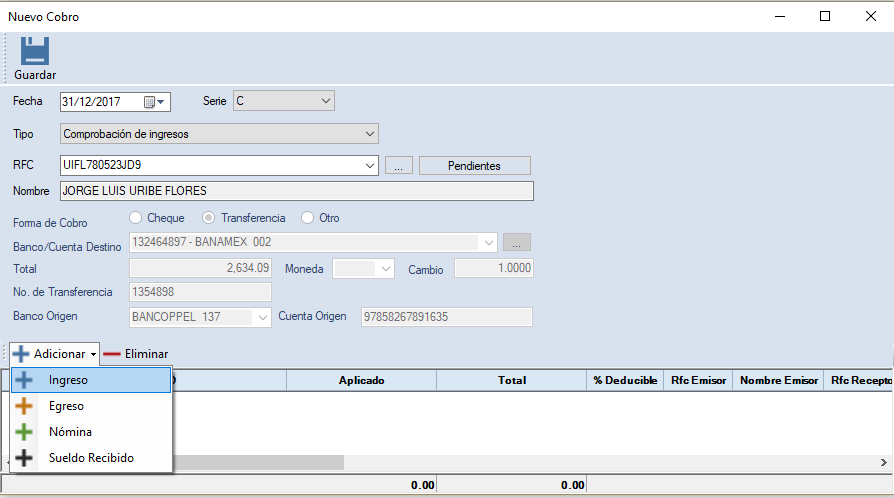
Task: Click the blue plus Ingreso icon
Action: pyautogui.click(x=25, y=380)
